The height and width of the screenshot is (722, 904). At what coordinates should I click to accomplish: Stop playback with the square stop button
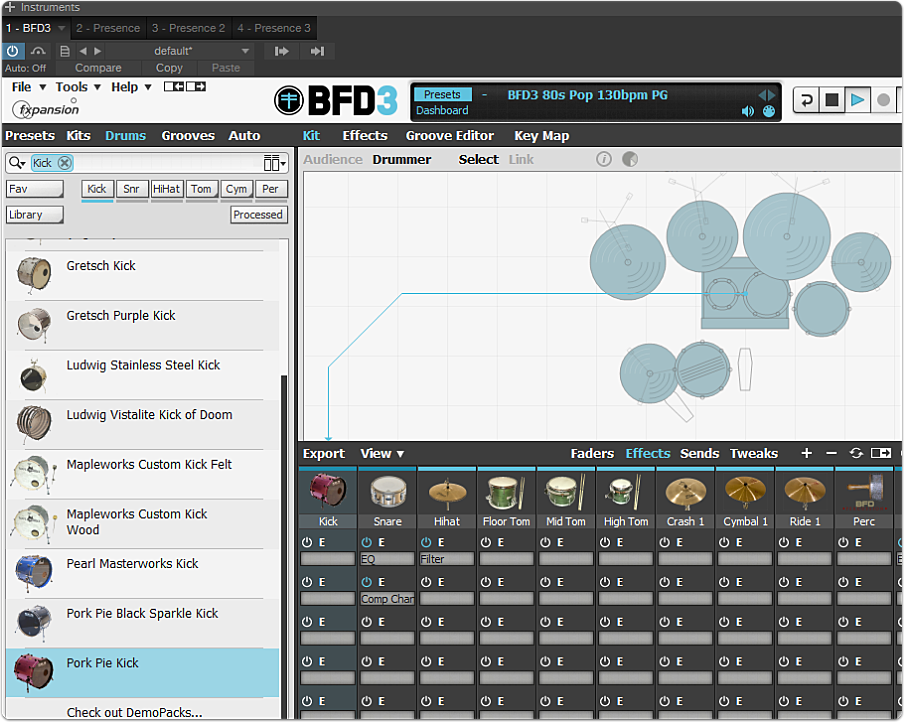point(831,100)
